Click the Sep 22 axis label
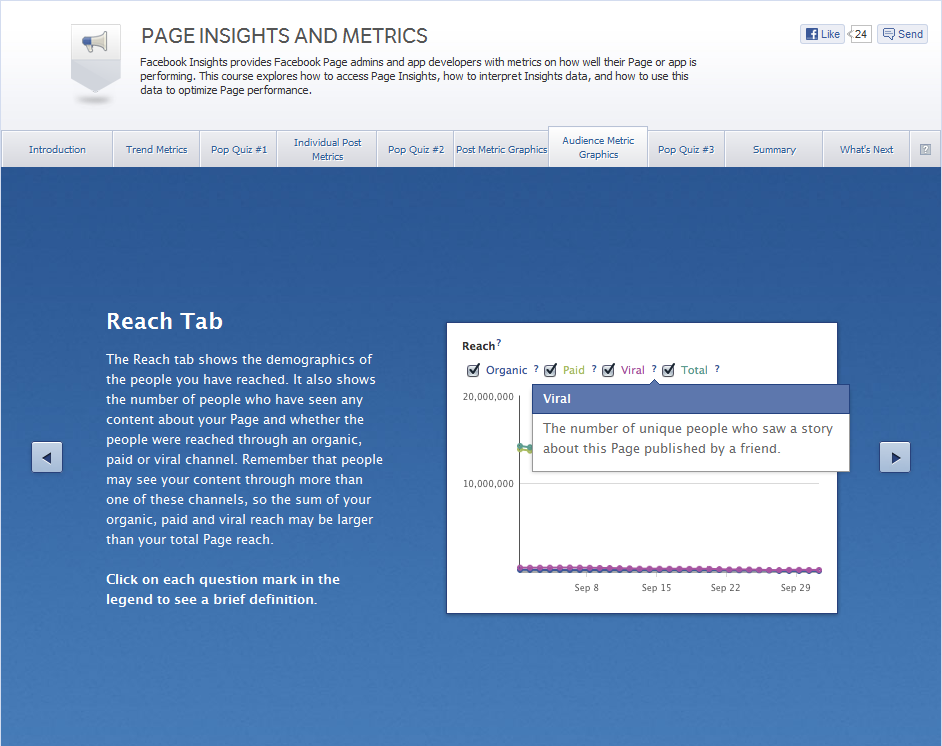Image resolution: width=942 pixels, height=746 pixels. pos(725,587)
